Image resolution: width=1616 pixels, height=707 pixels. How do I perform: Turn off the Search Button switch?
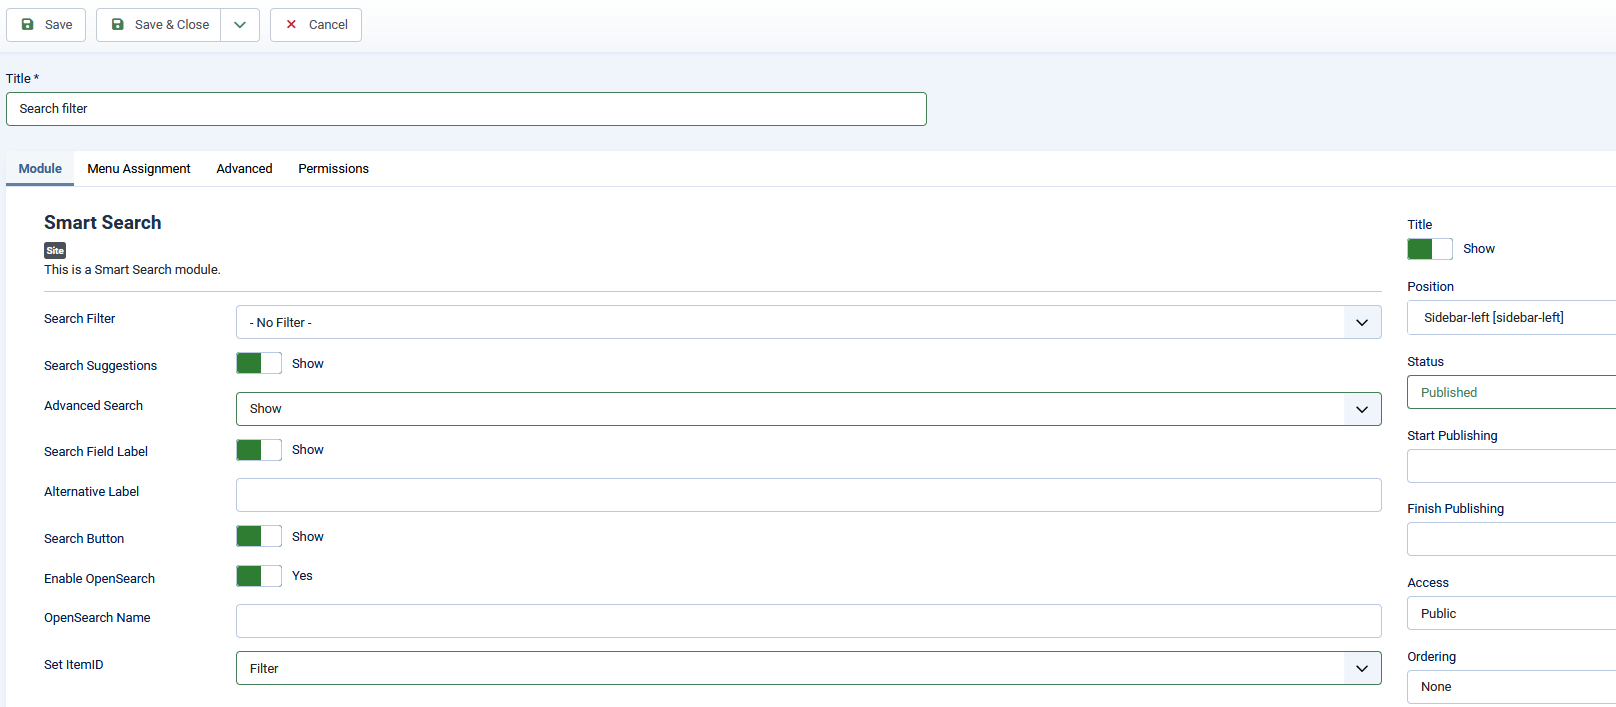tap(259, 536)
